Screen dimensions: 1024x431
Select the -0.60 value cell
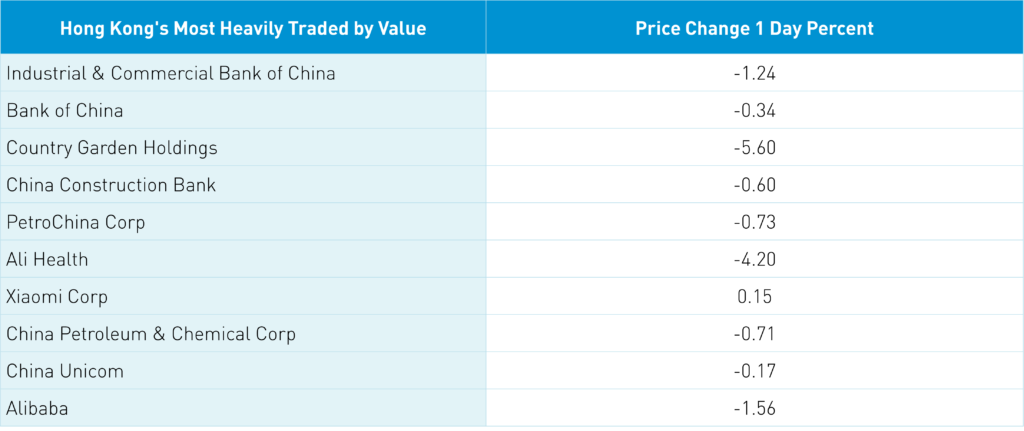click(x=754, y=185)
